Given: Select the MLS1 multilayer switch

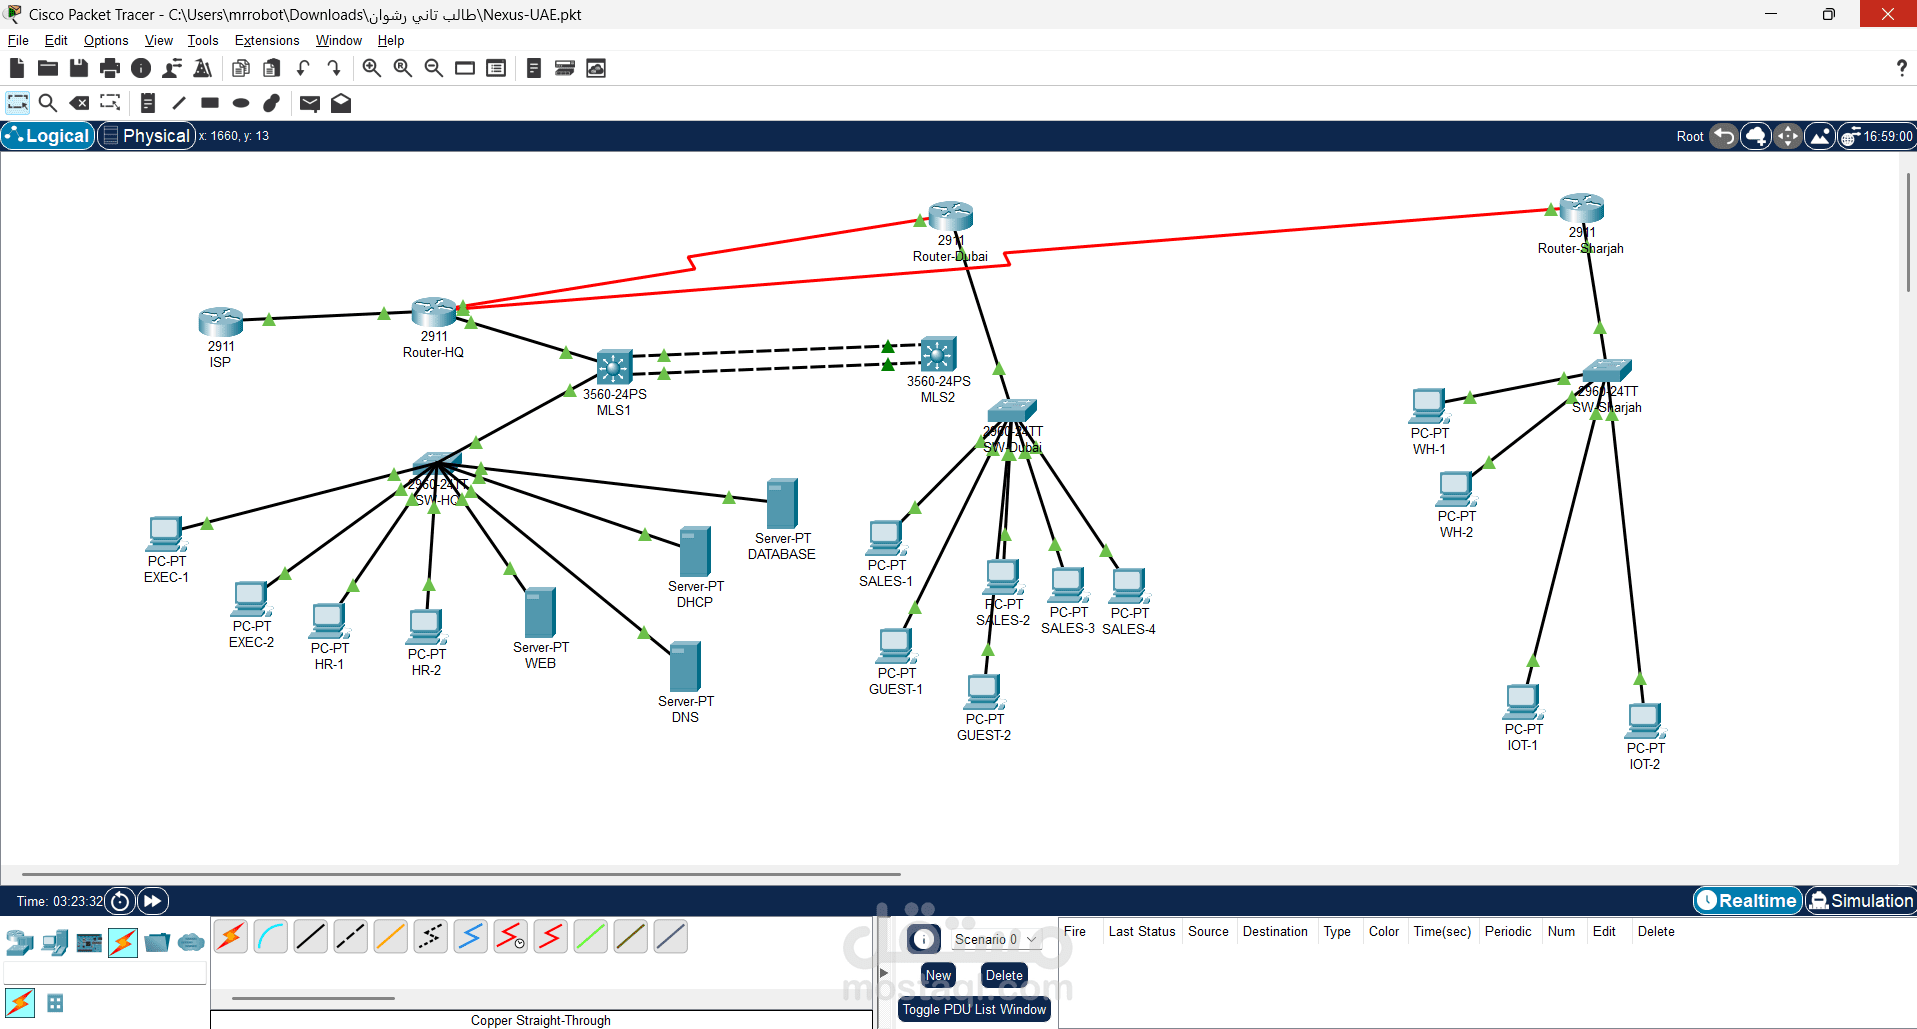Looking at the screenshot, I should [614, 367].
